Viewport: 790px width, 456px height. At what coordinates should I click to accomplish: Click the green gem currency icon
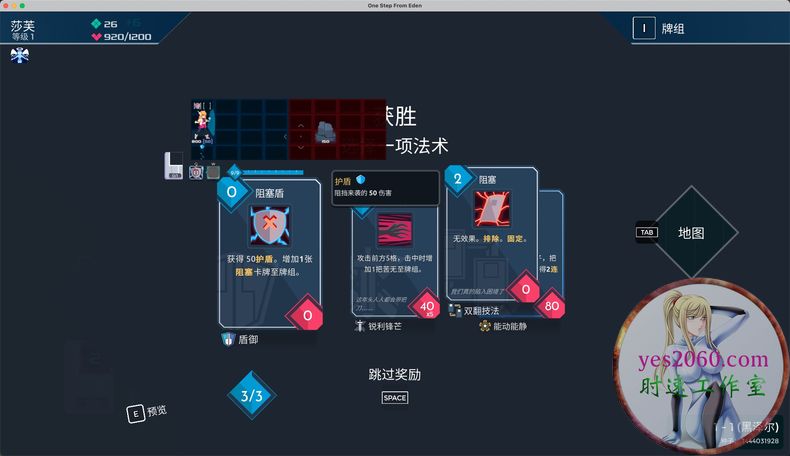[x=96, y=23]
